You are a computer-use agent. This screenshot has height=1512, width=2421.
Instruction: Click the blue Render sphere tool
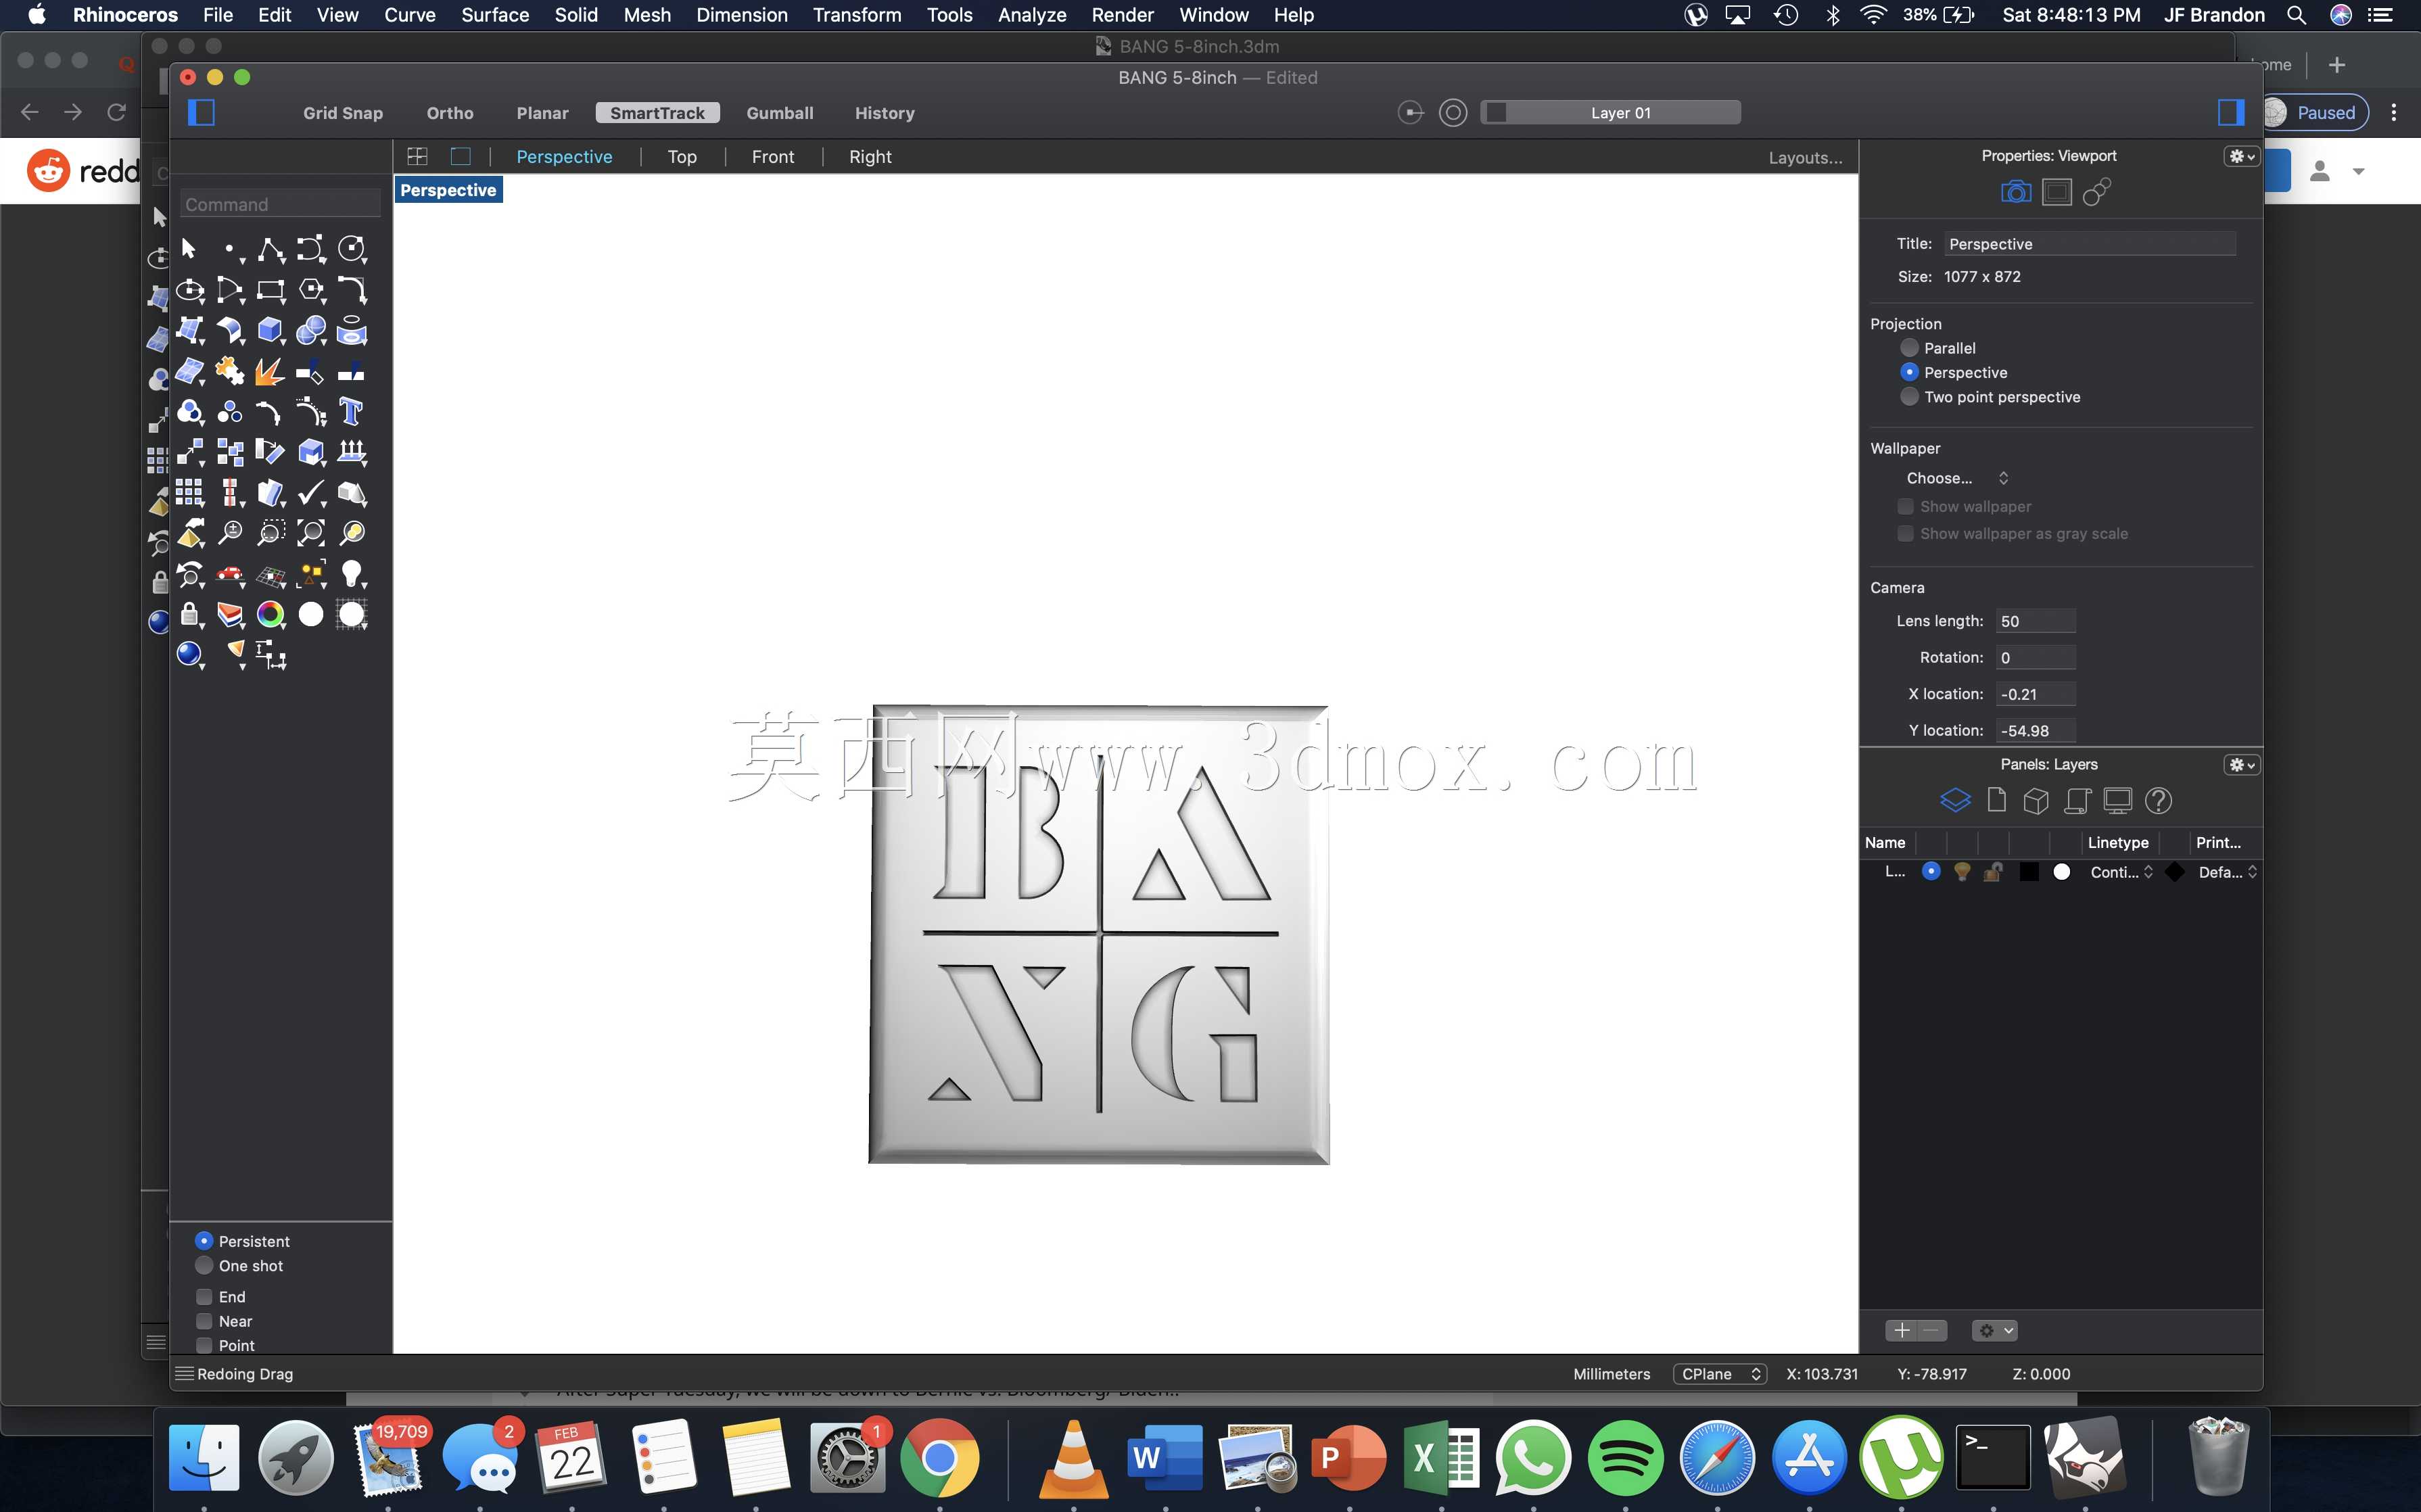coord(190,655)
